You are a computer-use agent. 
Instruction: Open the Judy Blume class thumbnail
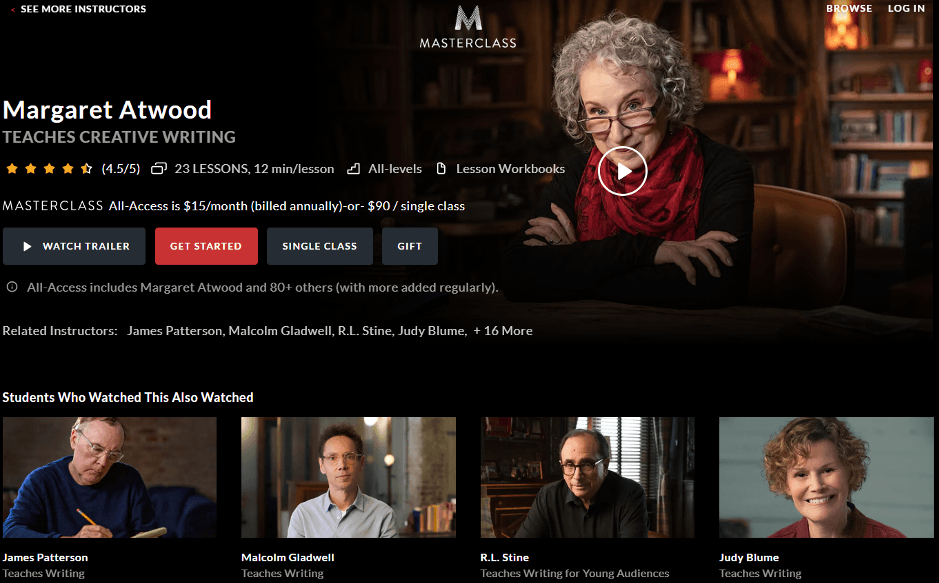pyautogui.click(x=826, y=478)
